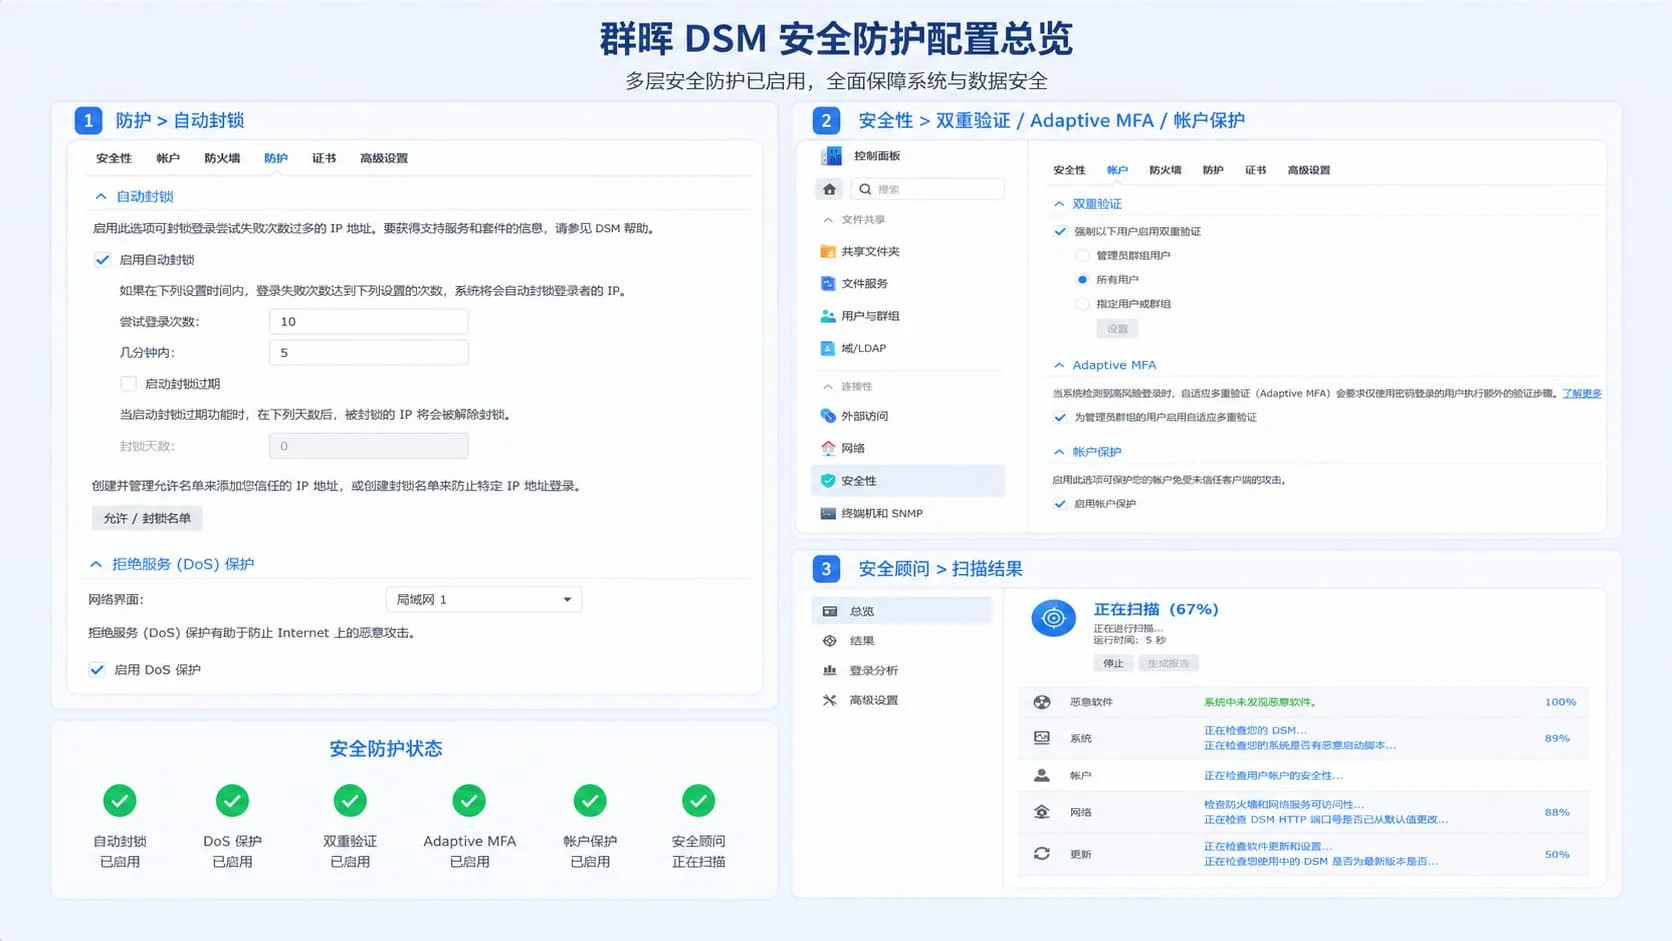Collapse 连接性 group in sidebar
Screen dimensions: 1672x941
click(828, 387)
